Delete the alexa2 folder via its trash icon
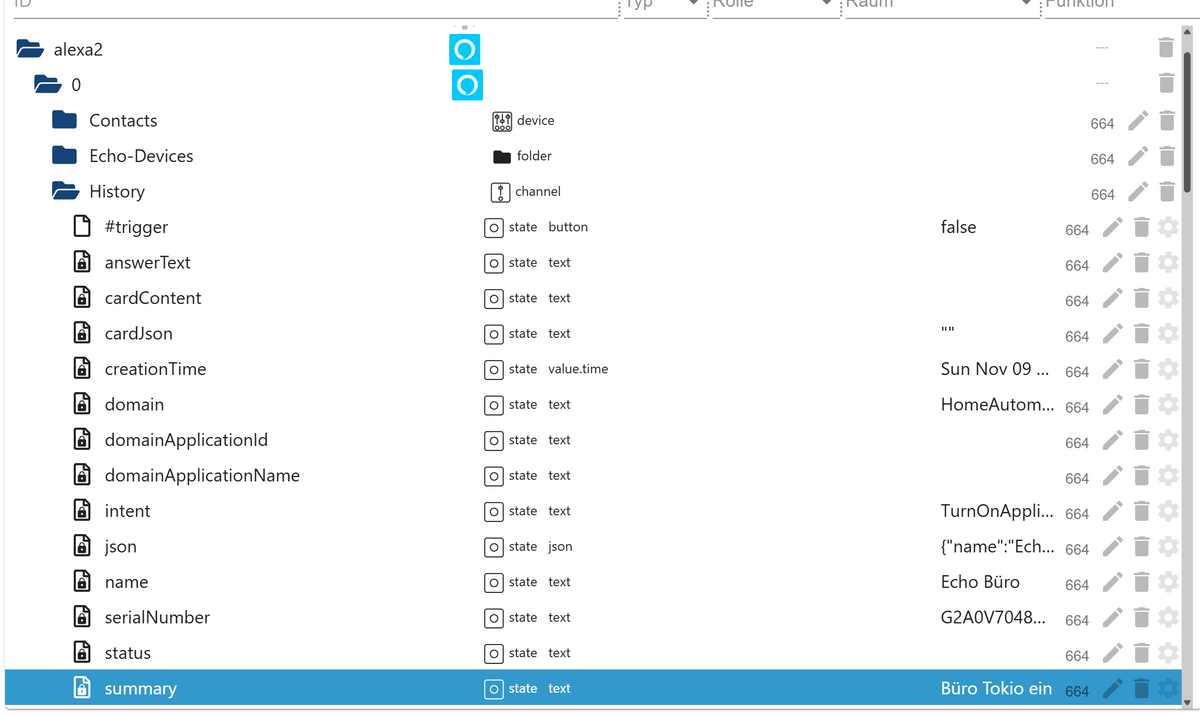The image size is (1200, 715). (1165, 46)
